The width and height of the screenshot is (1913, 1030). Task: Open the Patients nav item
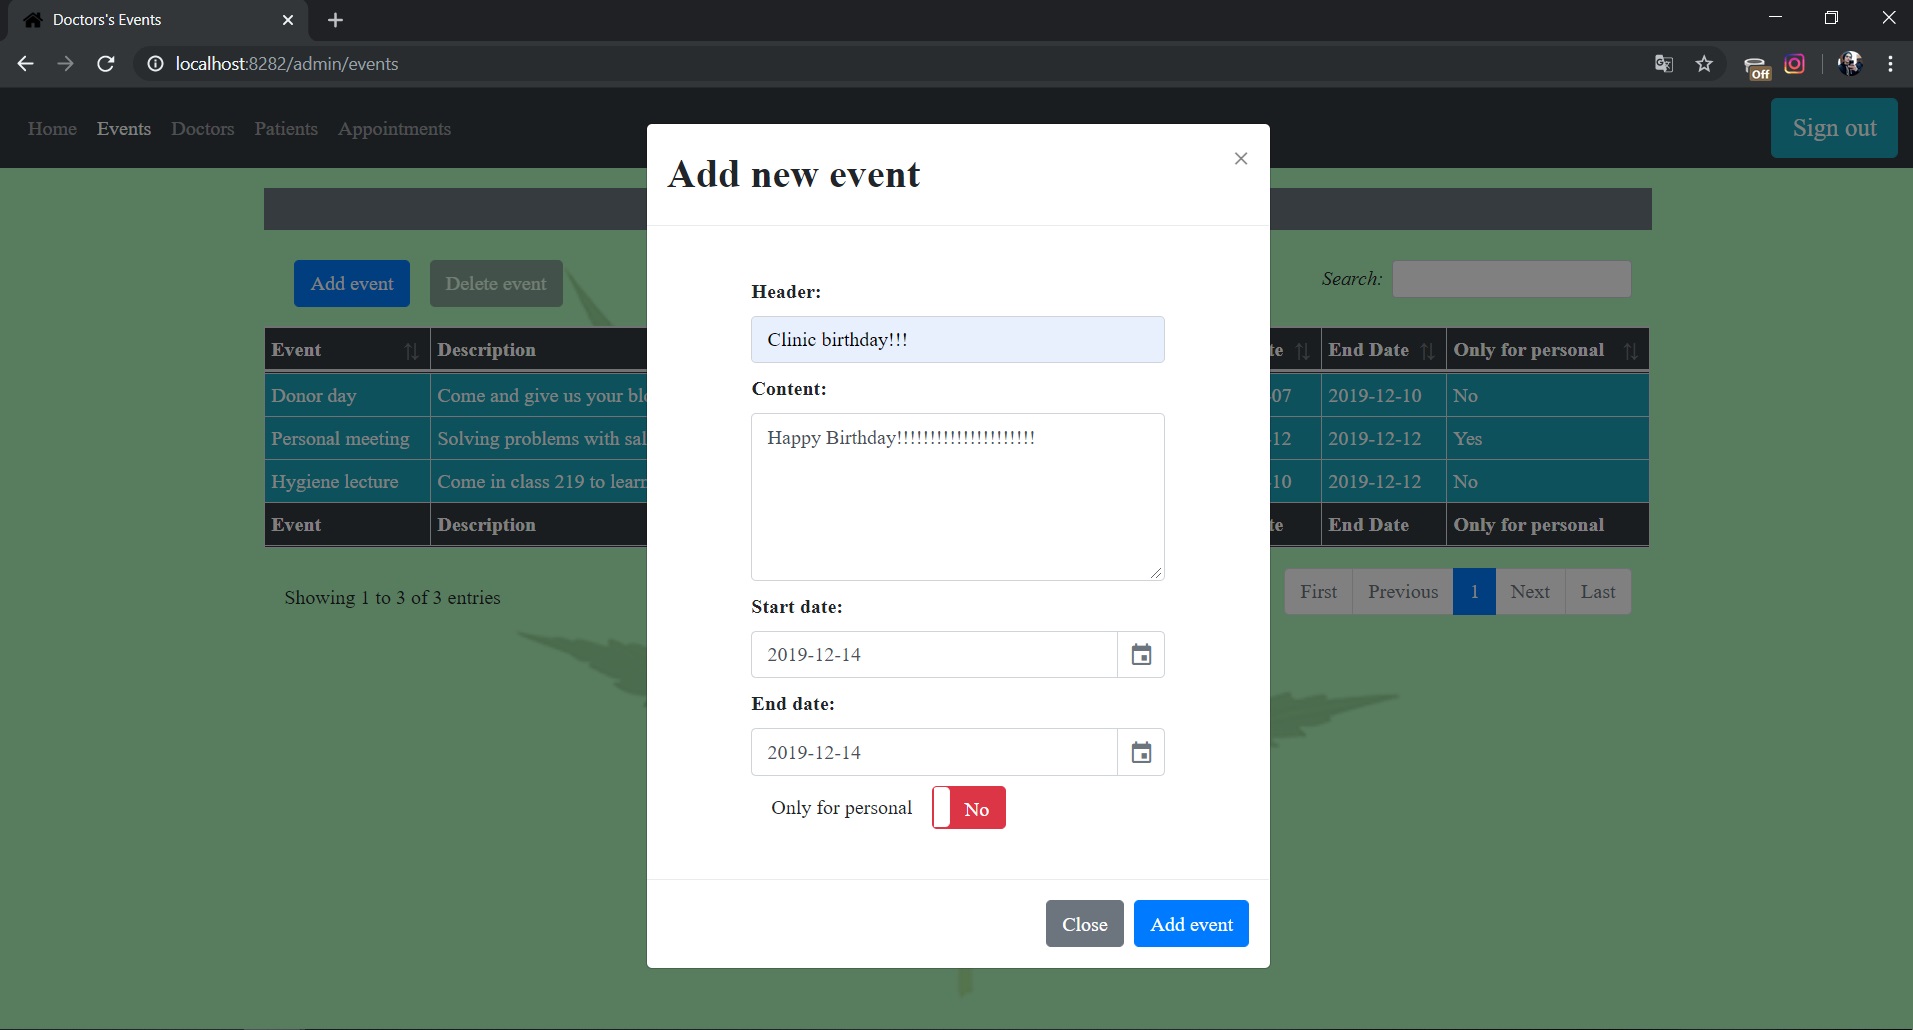point(286,129)
